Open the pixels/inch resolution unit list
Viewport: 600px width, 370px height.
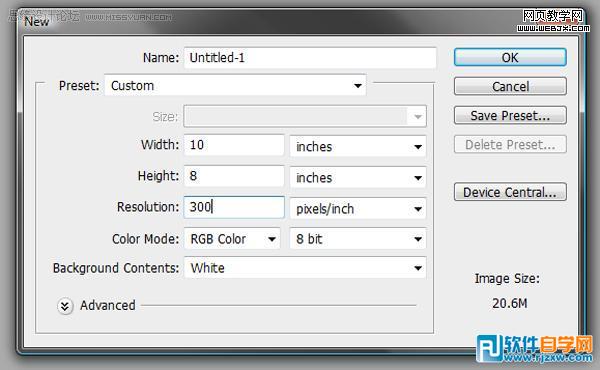358,209
